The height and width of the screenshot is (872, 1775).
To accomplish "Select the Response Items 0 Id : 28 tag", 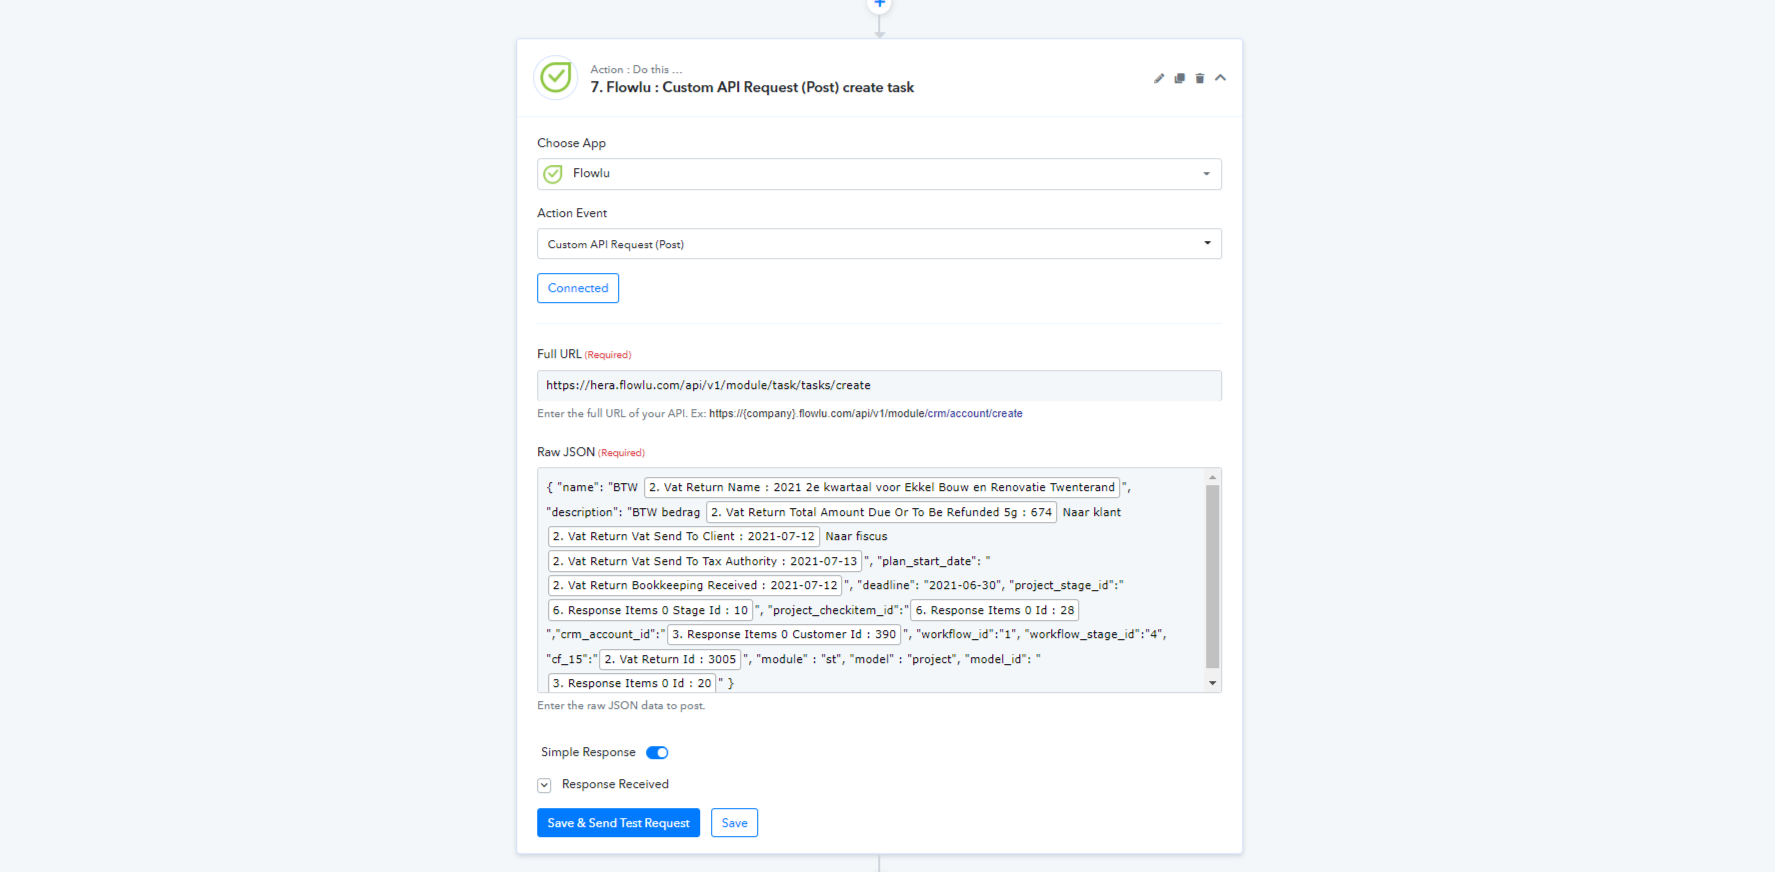I will click(995, 610).
